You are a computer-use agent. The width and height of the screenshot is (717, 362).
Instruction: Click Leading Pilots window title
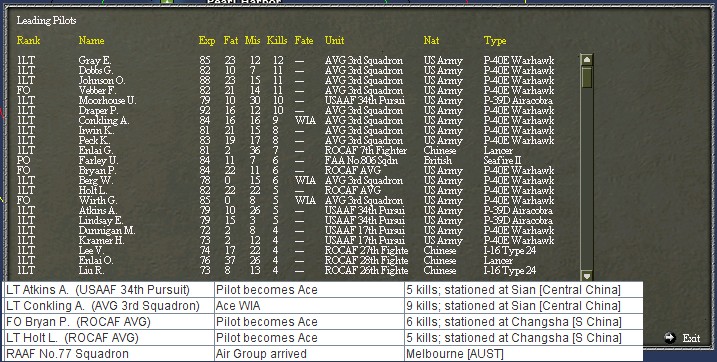click(x=46, y=21)
